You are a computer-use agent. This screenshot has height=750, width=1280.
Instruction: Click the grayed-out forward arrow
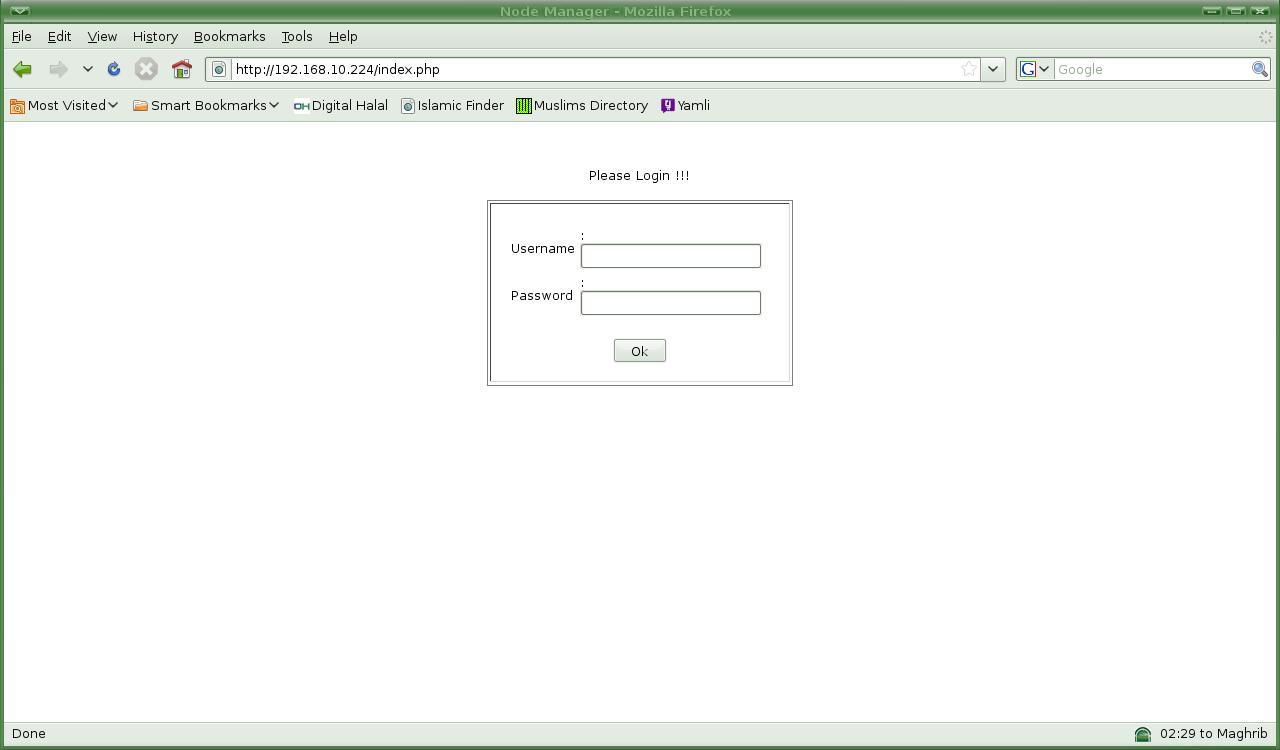(58, 69)
